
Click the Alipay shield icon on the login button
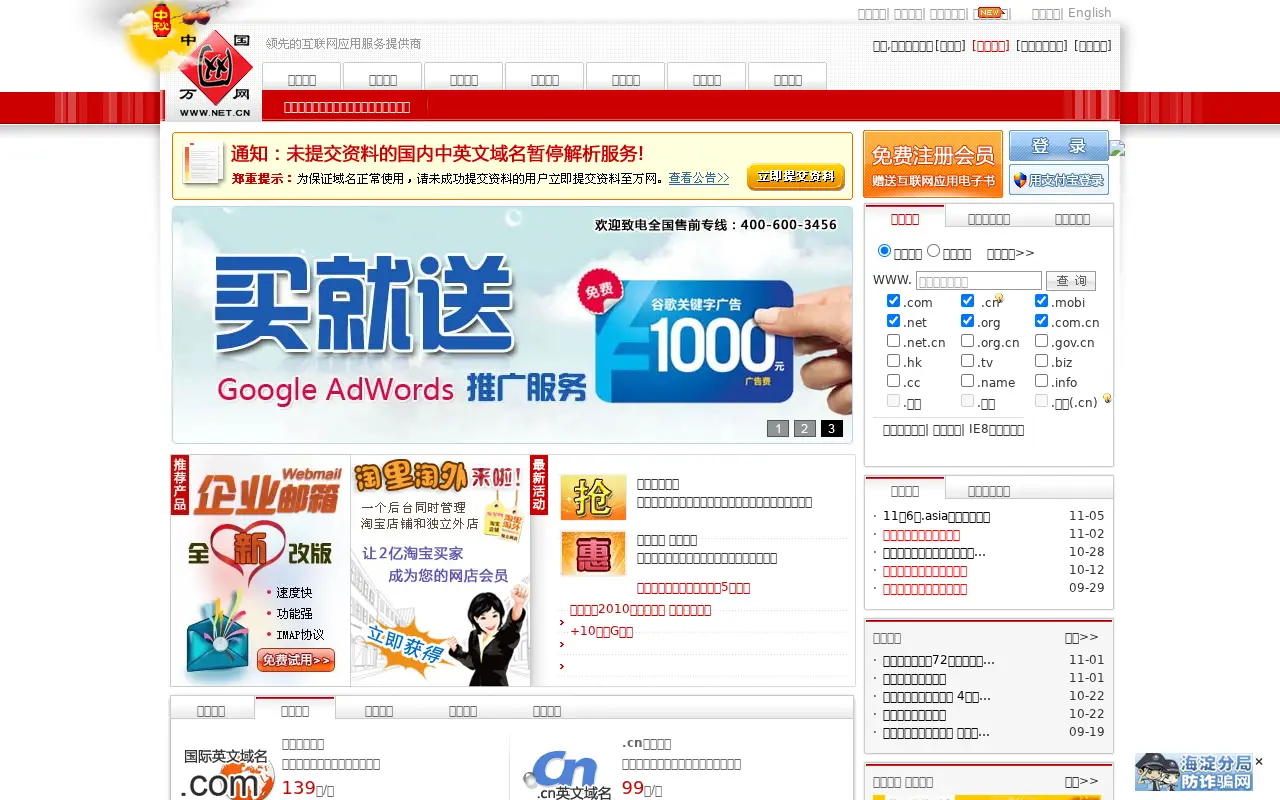click(1020, 180)
